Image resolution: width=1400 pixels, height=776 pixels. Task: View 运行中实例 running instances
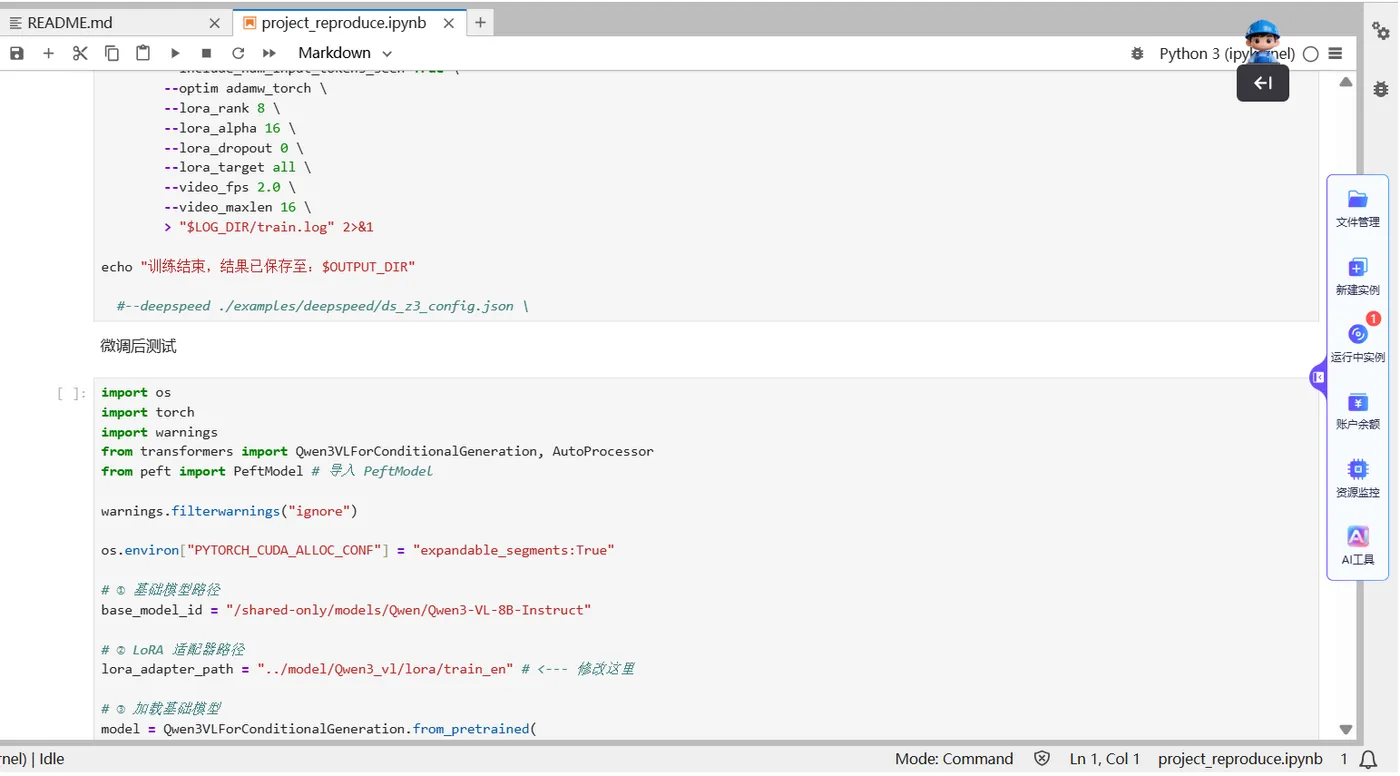[x=1357, y=343]
